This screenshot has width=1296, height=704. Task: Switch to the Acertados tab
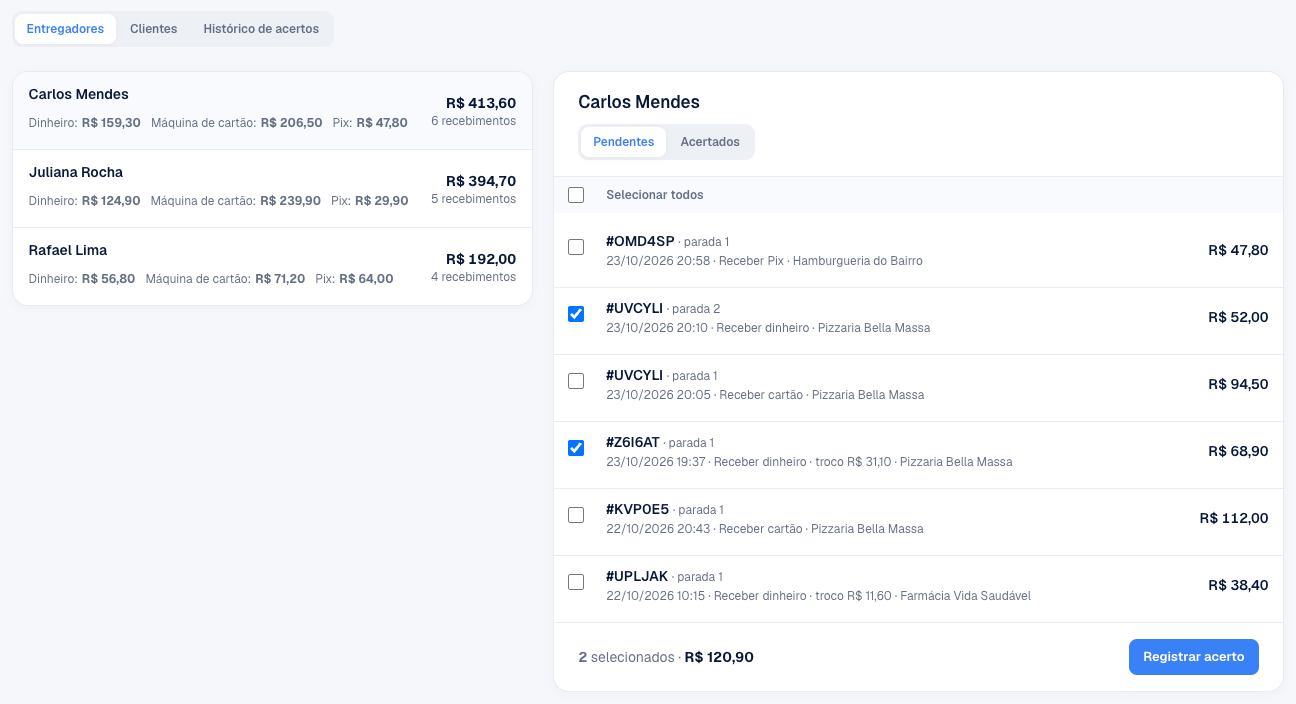click(710, 142)
